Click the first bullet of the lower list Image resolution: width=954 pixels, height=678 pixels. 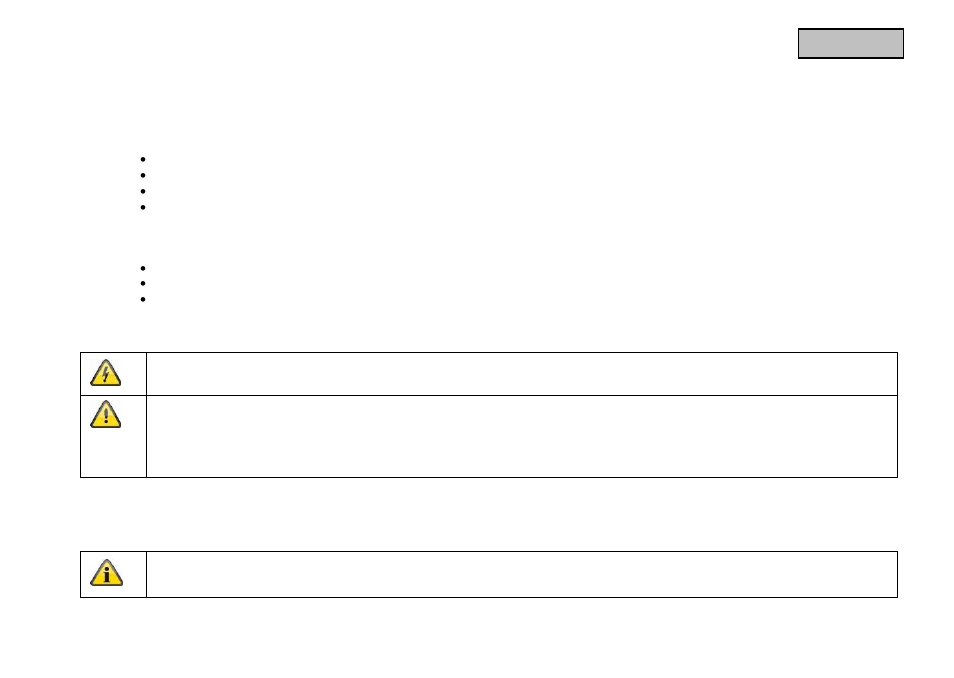coord(143,268)
